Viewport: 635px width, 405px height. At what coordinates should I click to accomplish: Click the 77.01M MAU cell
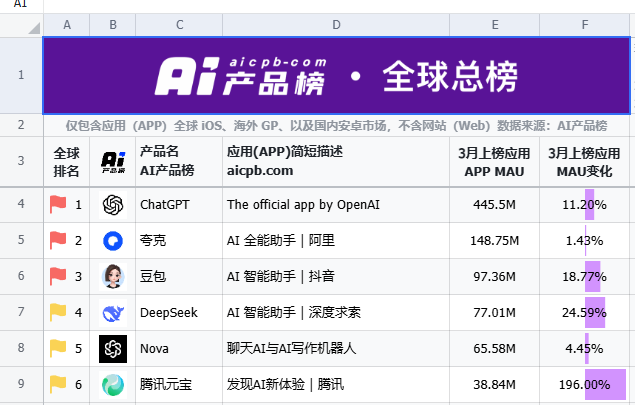[x=494, y=313]
